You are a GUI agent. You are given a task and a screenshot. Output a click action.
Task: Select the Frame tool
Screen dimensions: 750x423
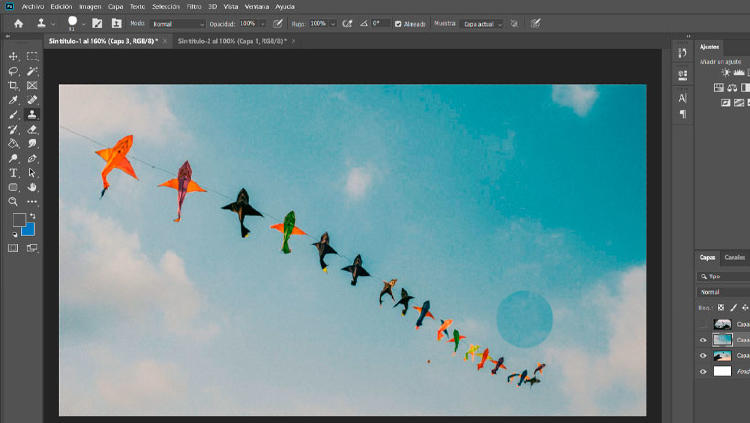click(32, 86)
